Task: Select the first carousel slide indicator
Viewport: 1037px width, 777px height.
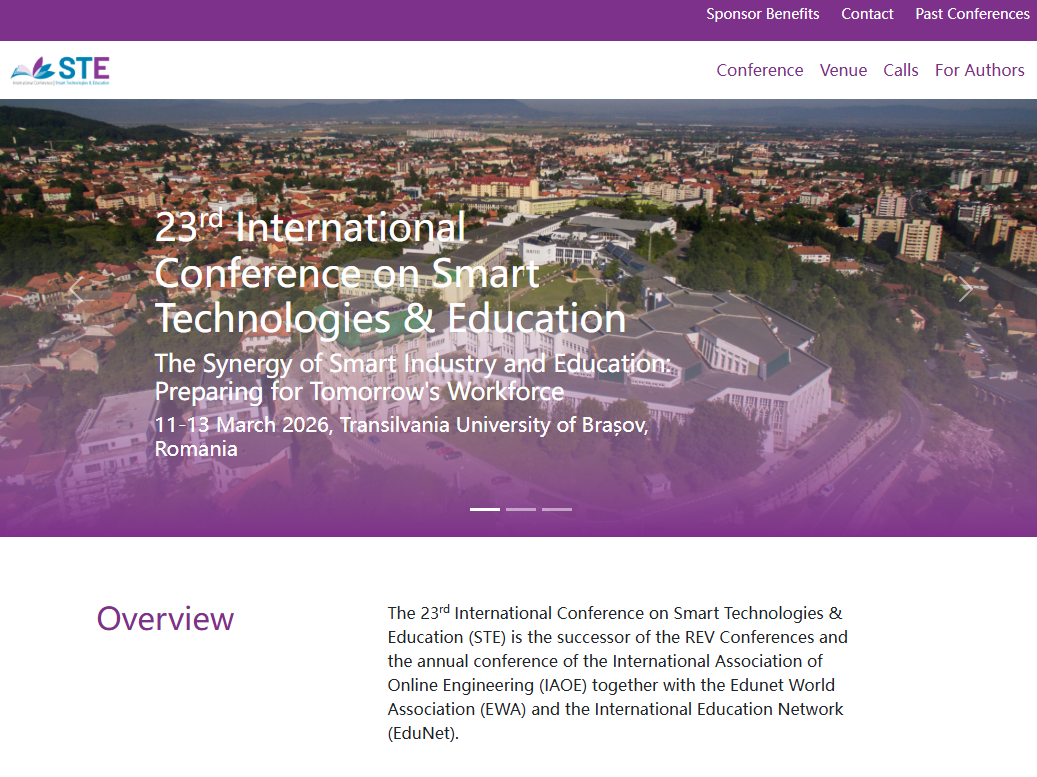Action: [x=485, y=509]
